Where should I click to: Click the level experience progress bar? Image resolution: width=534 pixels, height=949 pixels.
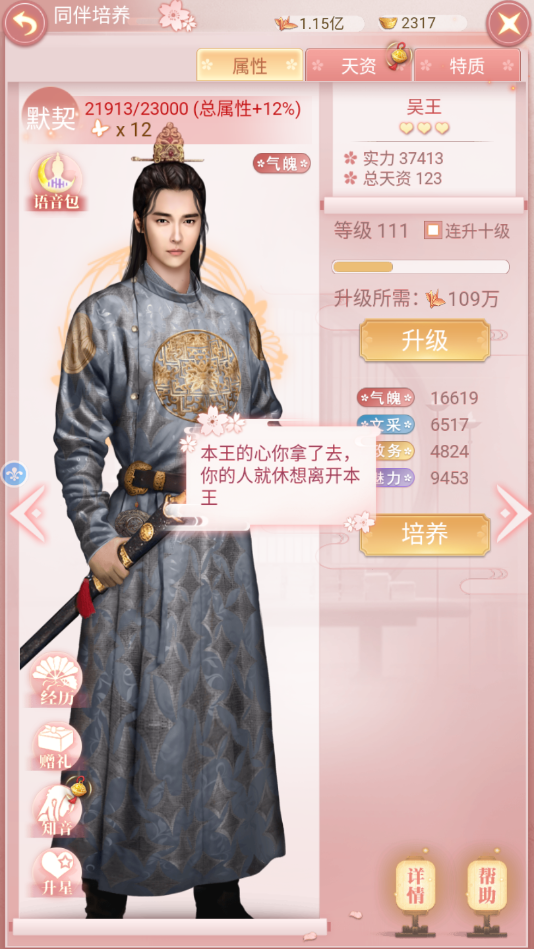[x=420, y=266]
